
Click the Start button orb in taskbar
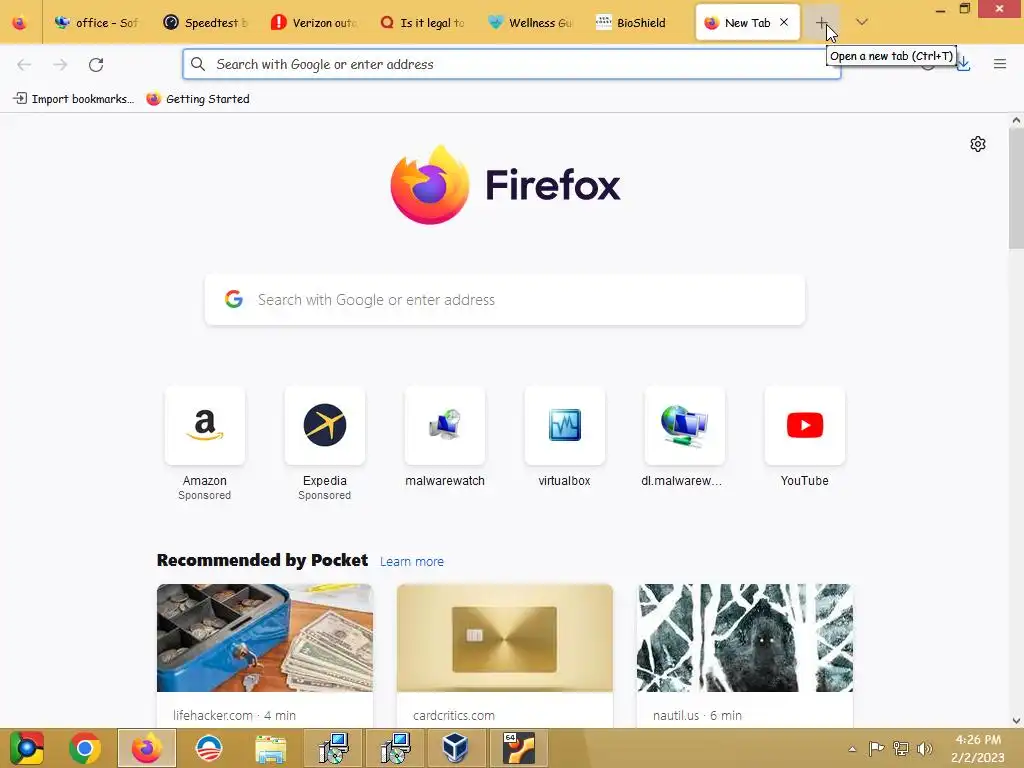point(27,748)
